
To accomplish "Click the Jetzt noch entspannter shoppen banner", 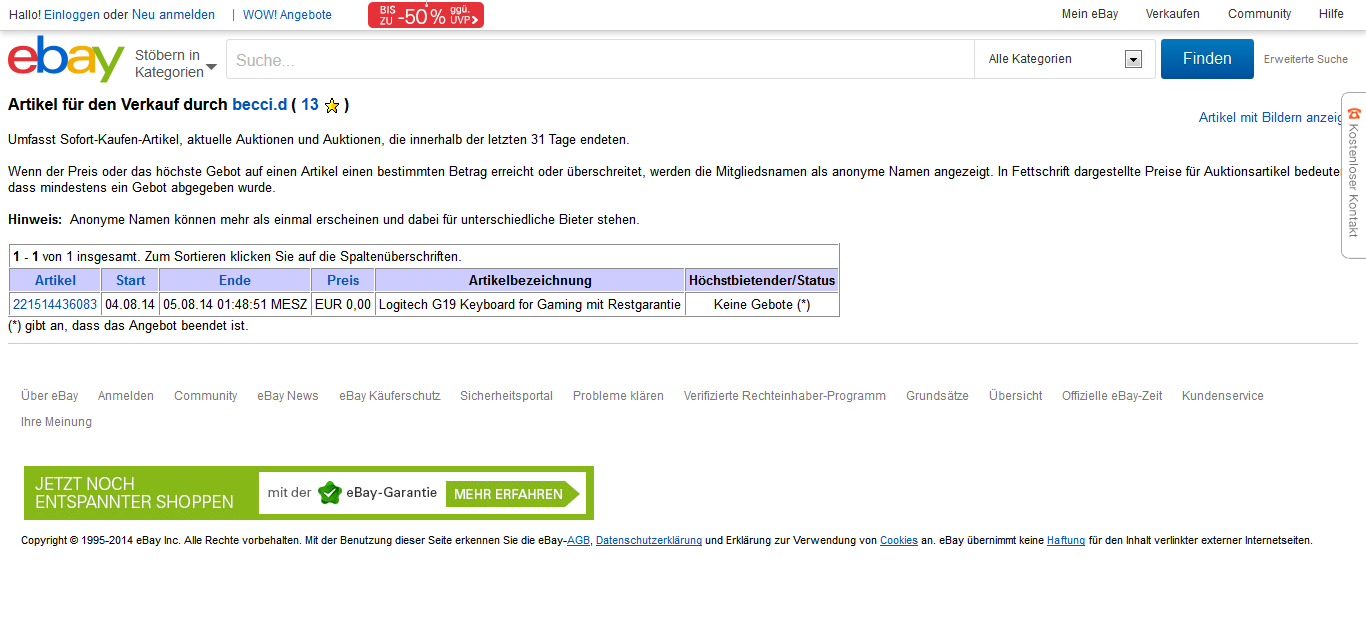I will (x=309, y=493).
